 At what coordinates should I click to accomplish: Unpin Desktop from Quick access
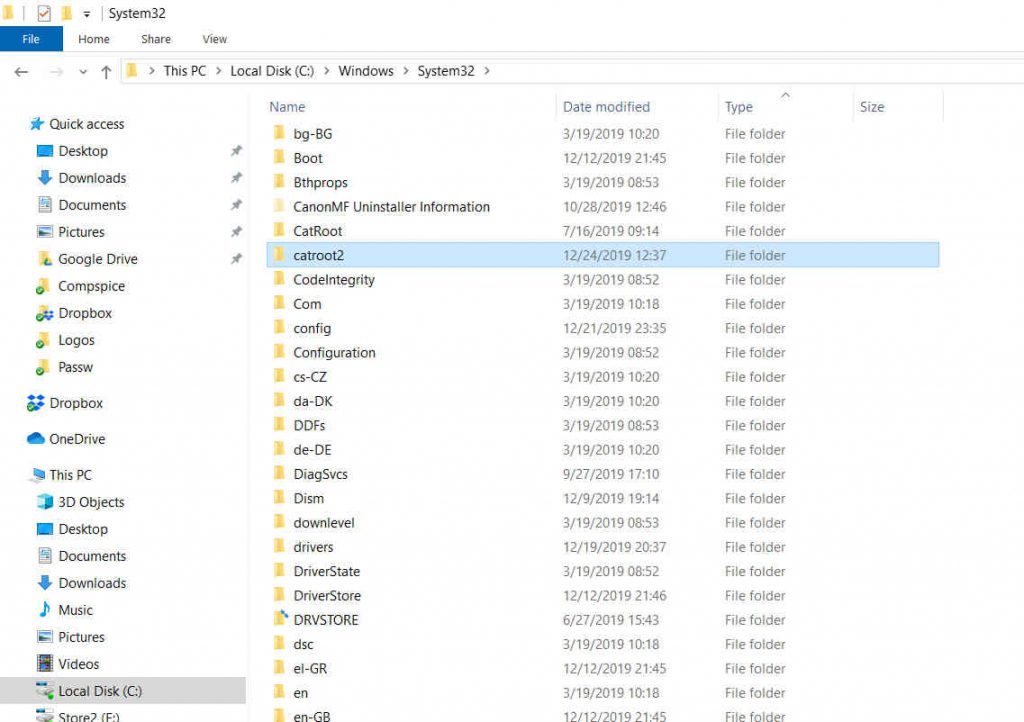[236, 151]
